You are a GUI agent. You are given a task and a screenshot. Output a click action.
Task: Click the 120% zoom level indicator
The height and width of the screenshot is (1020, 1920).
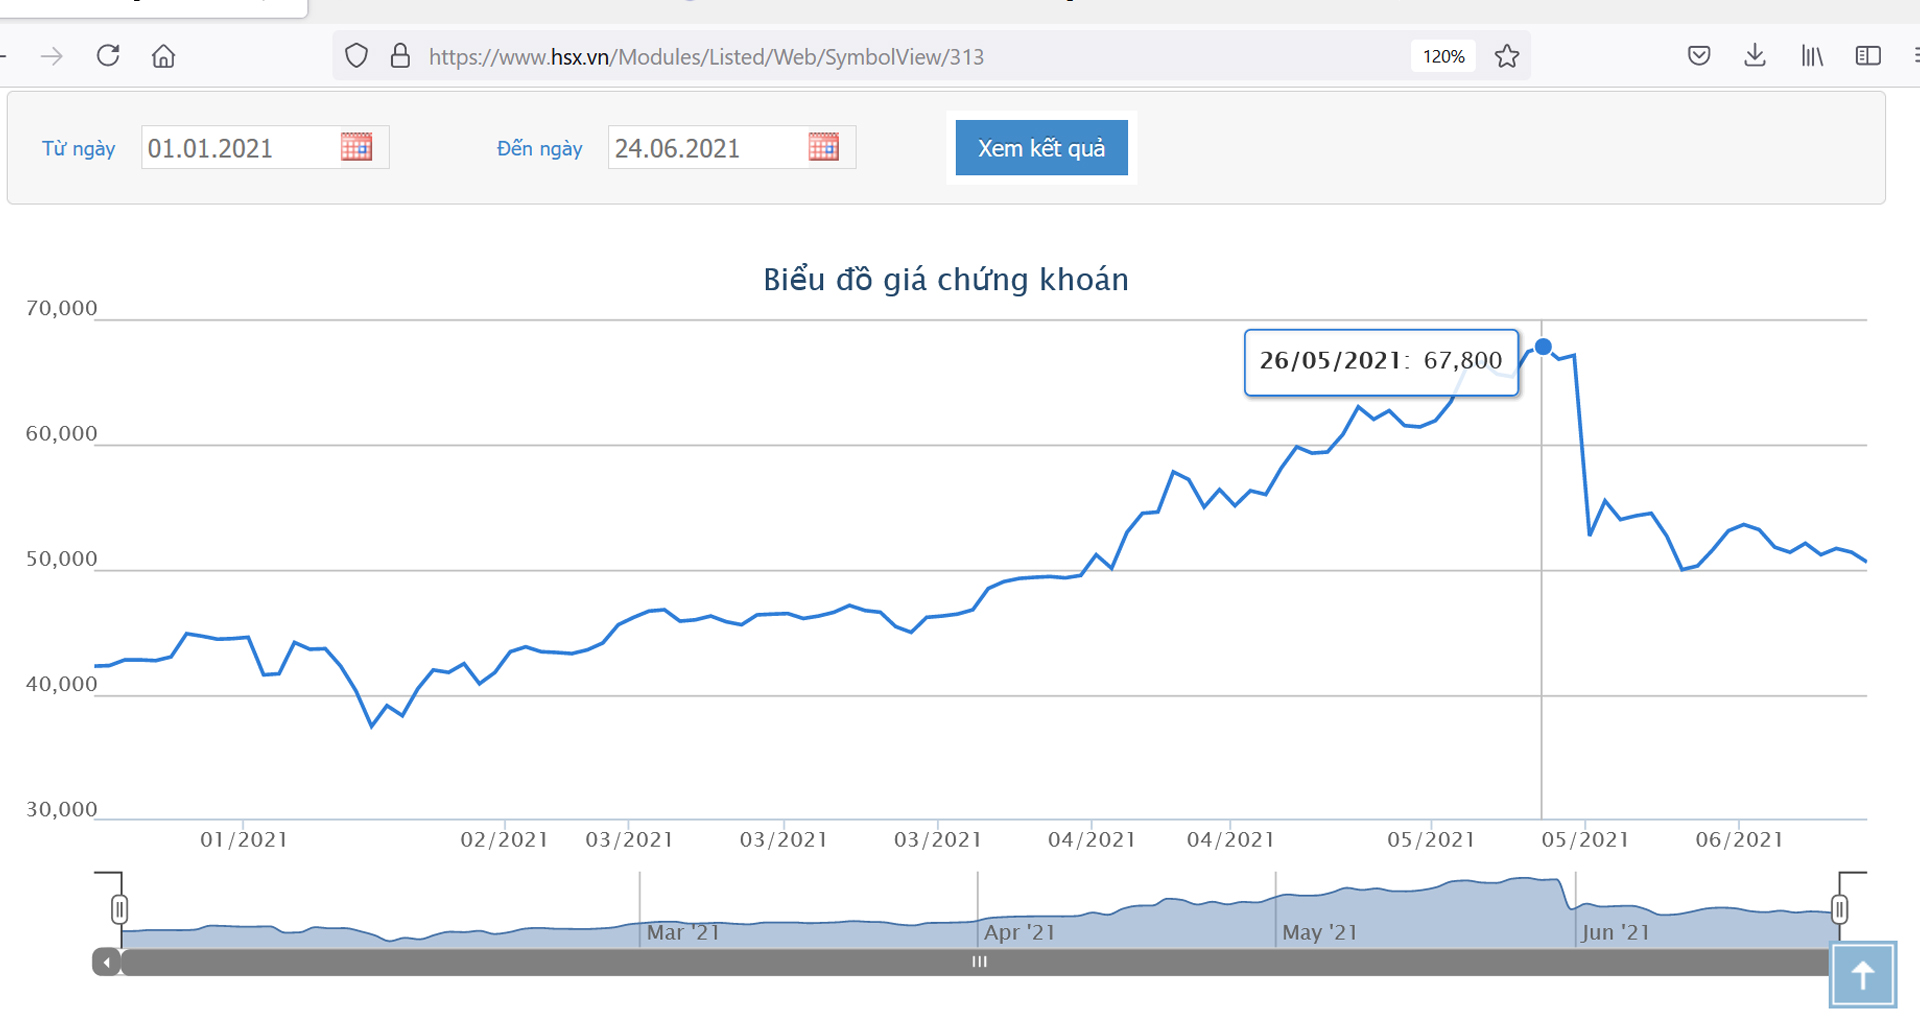pyautogui.click(x=1444, y=56)
